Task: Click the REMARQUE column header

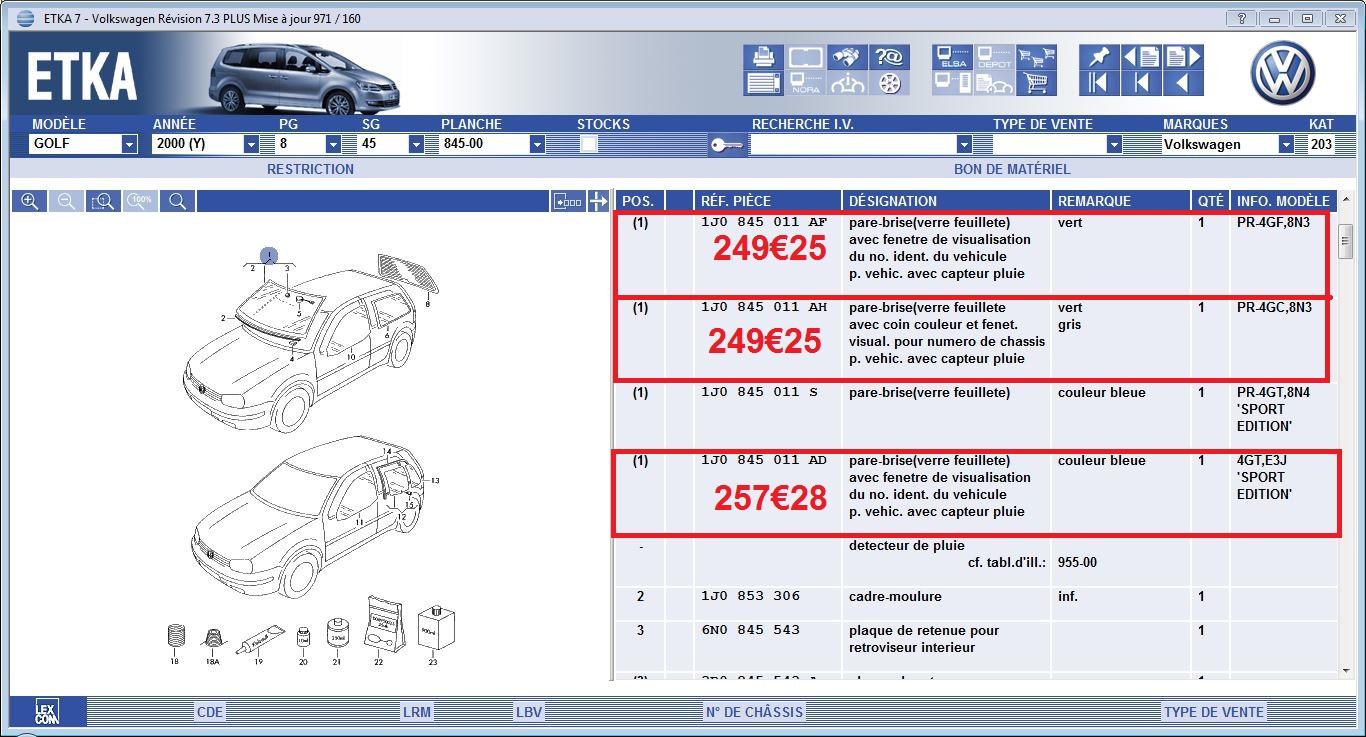Action: (1121, 201)
